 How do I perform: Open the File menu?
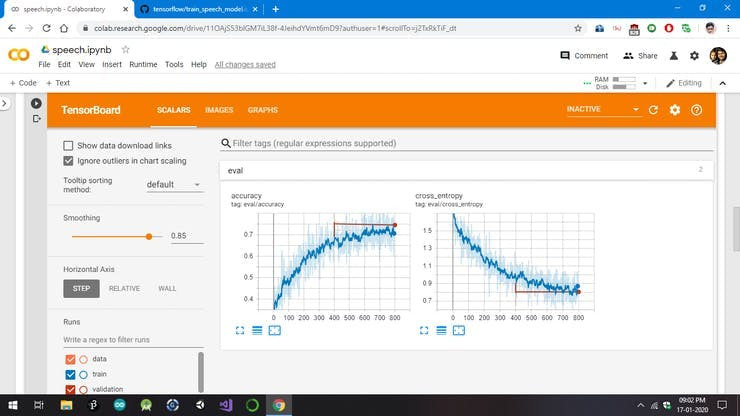[x=44, y=65]
